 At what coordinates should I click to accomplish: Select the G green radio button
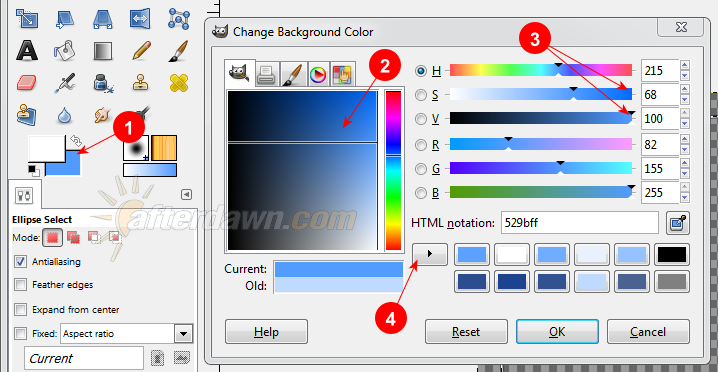pos(421,169)
